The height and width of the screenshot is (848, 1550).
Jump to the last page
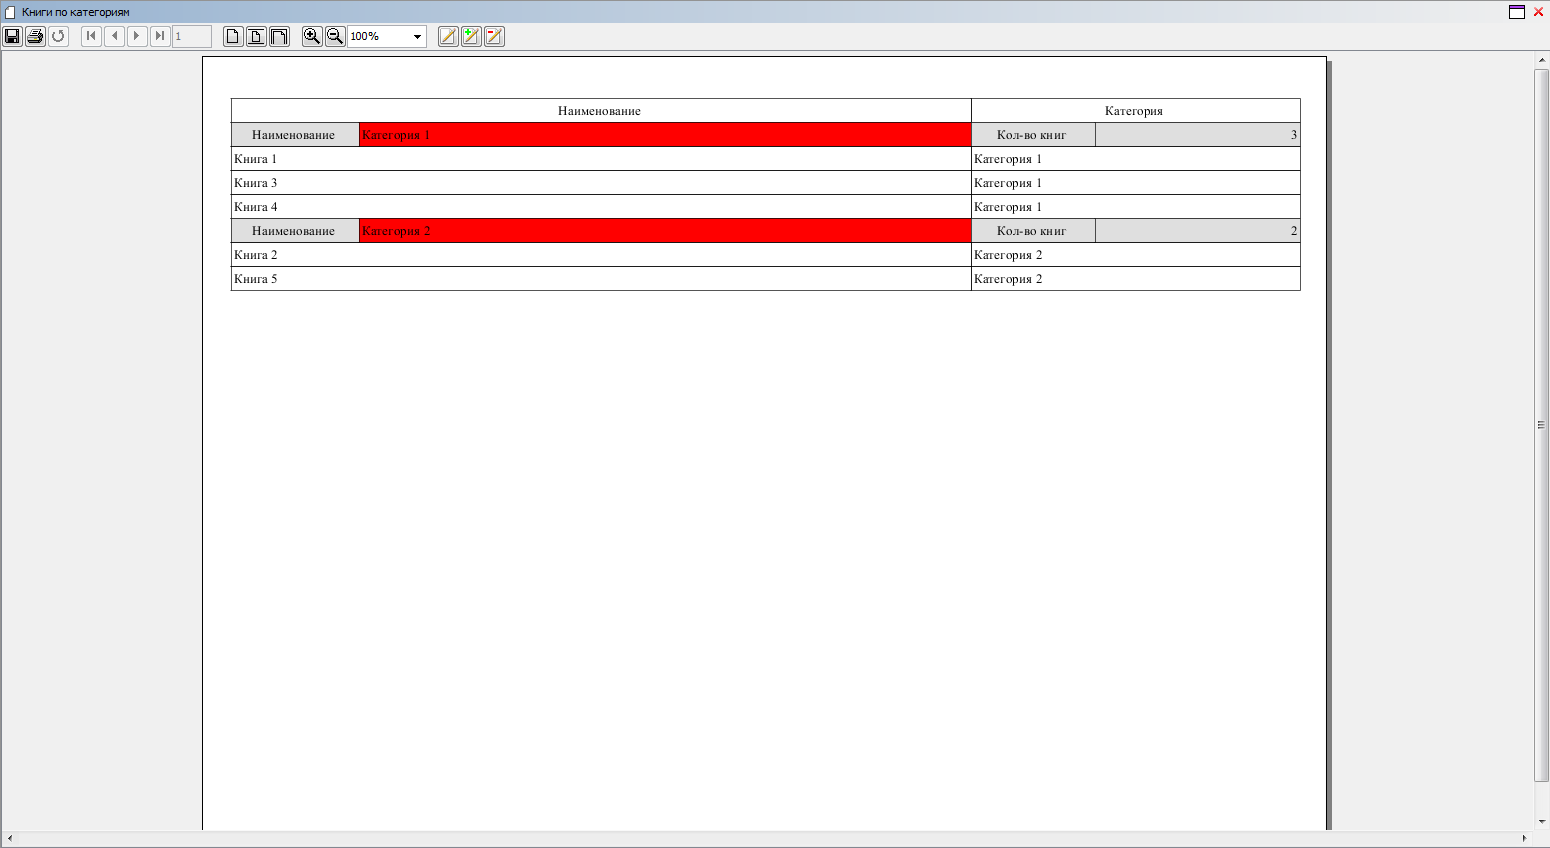(x=160, y=37)
